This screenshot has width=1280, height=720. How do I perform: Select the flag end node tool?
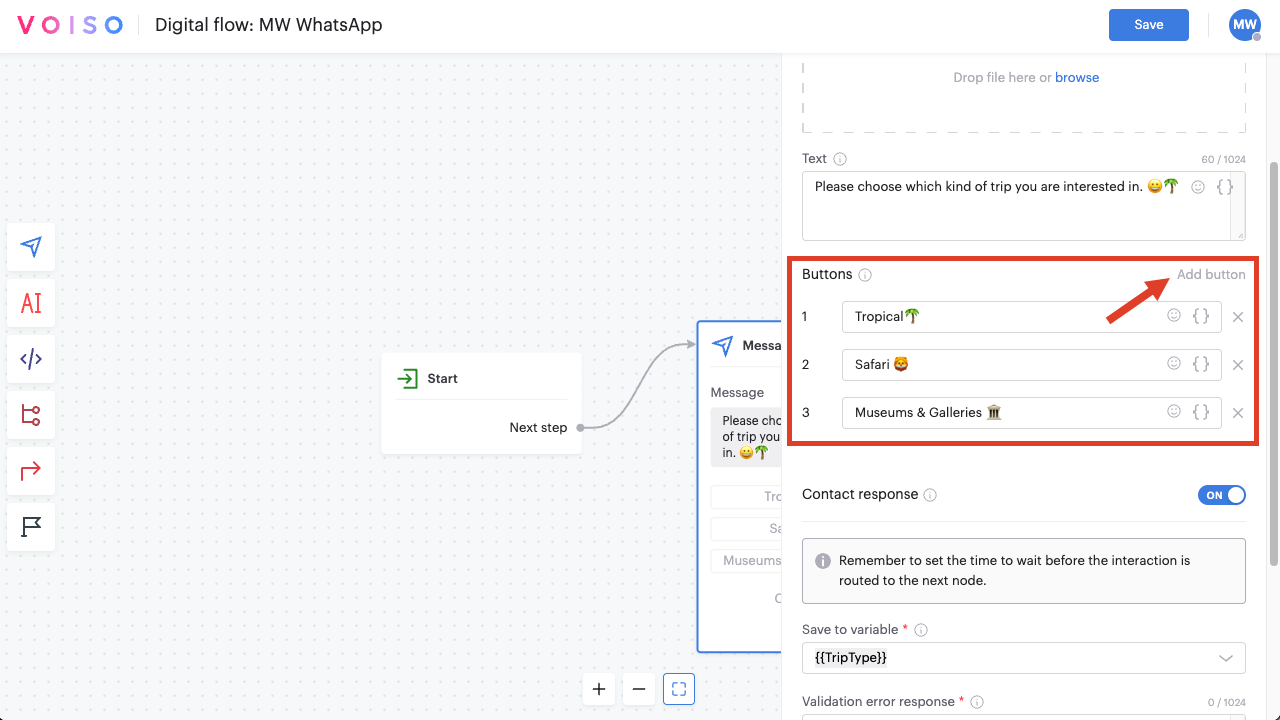31,527
